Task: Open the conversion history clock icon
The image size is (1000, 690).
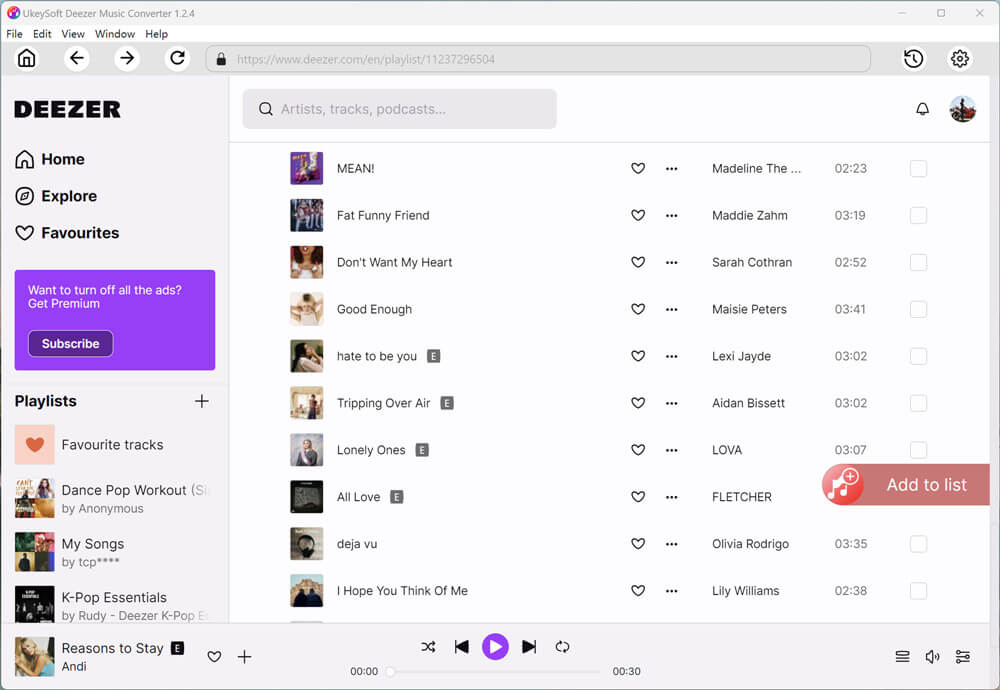Action: (913, 59)
